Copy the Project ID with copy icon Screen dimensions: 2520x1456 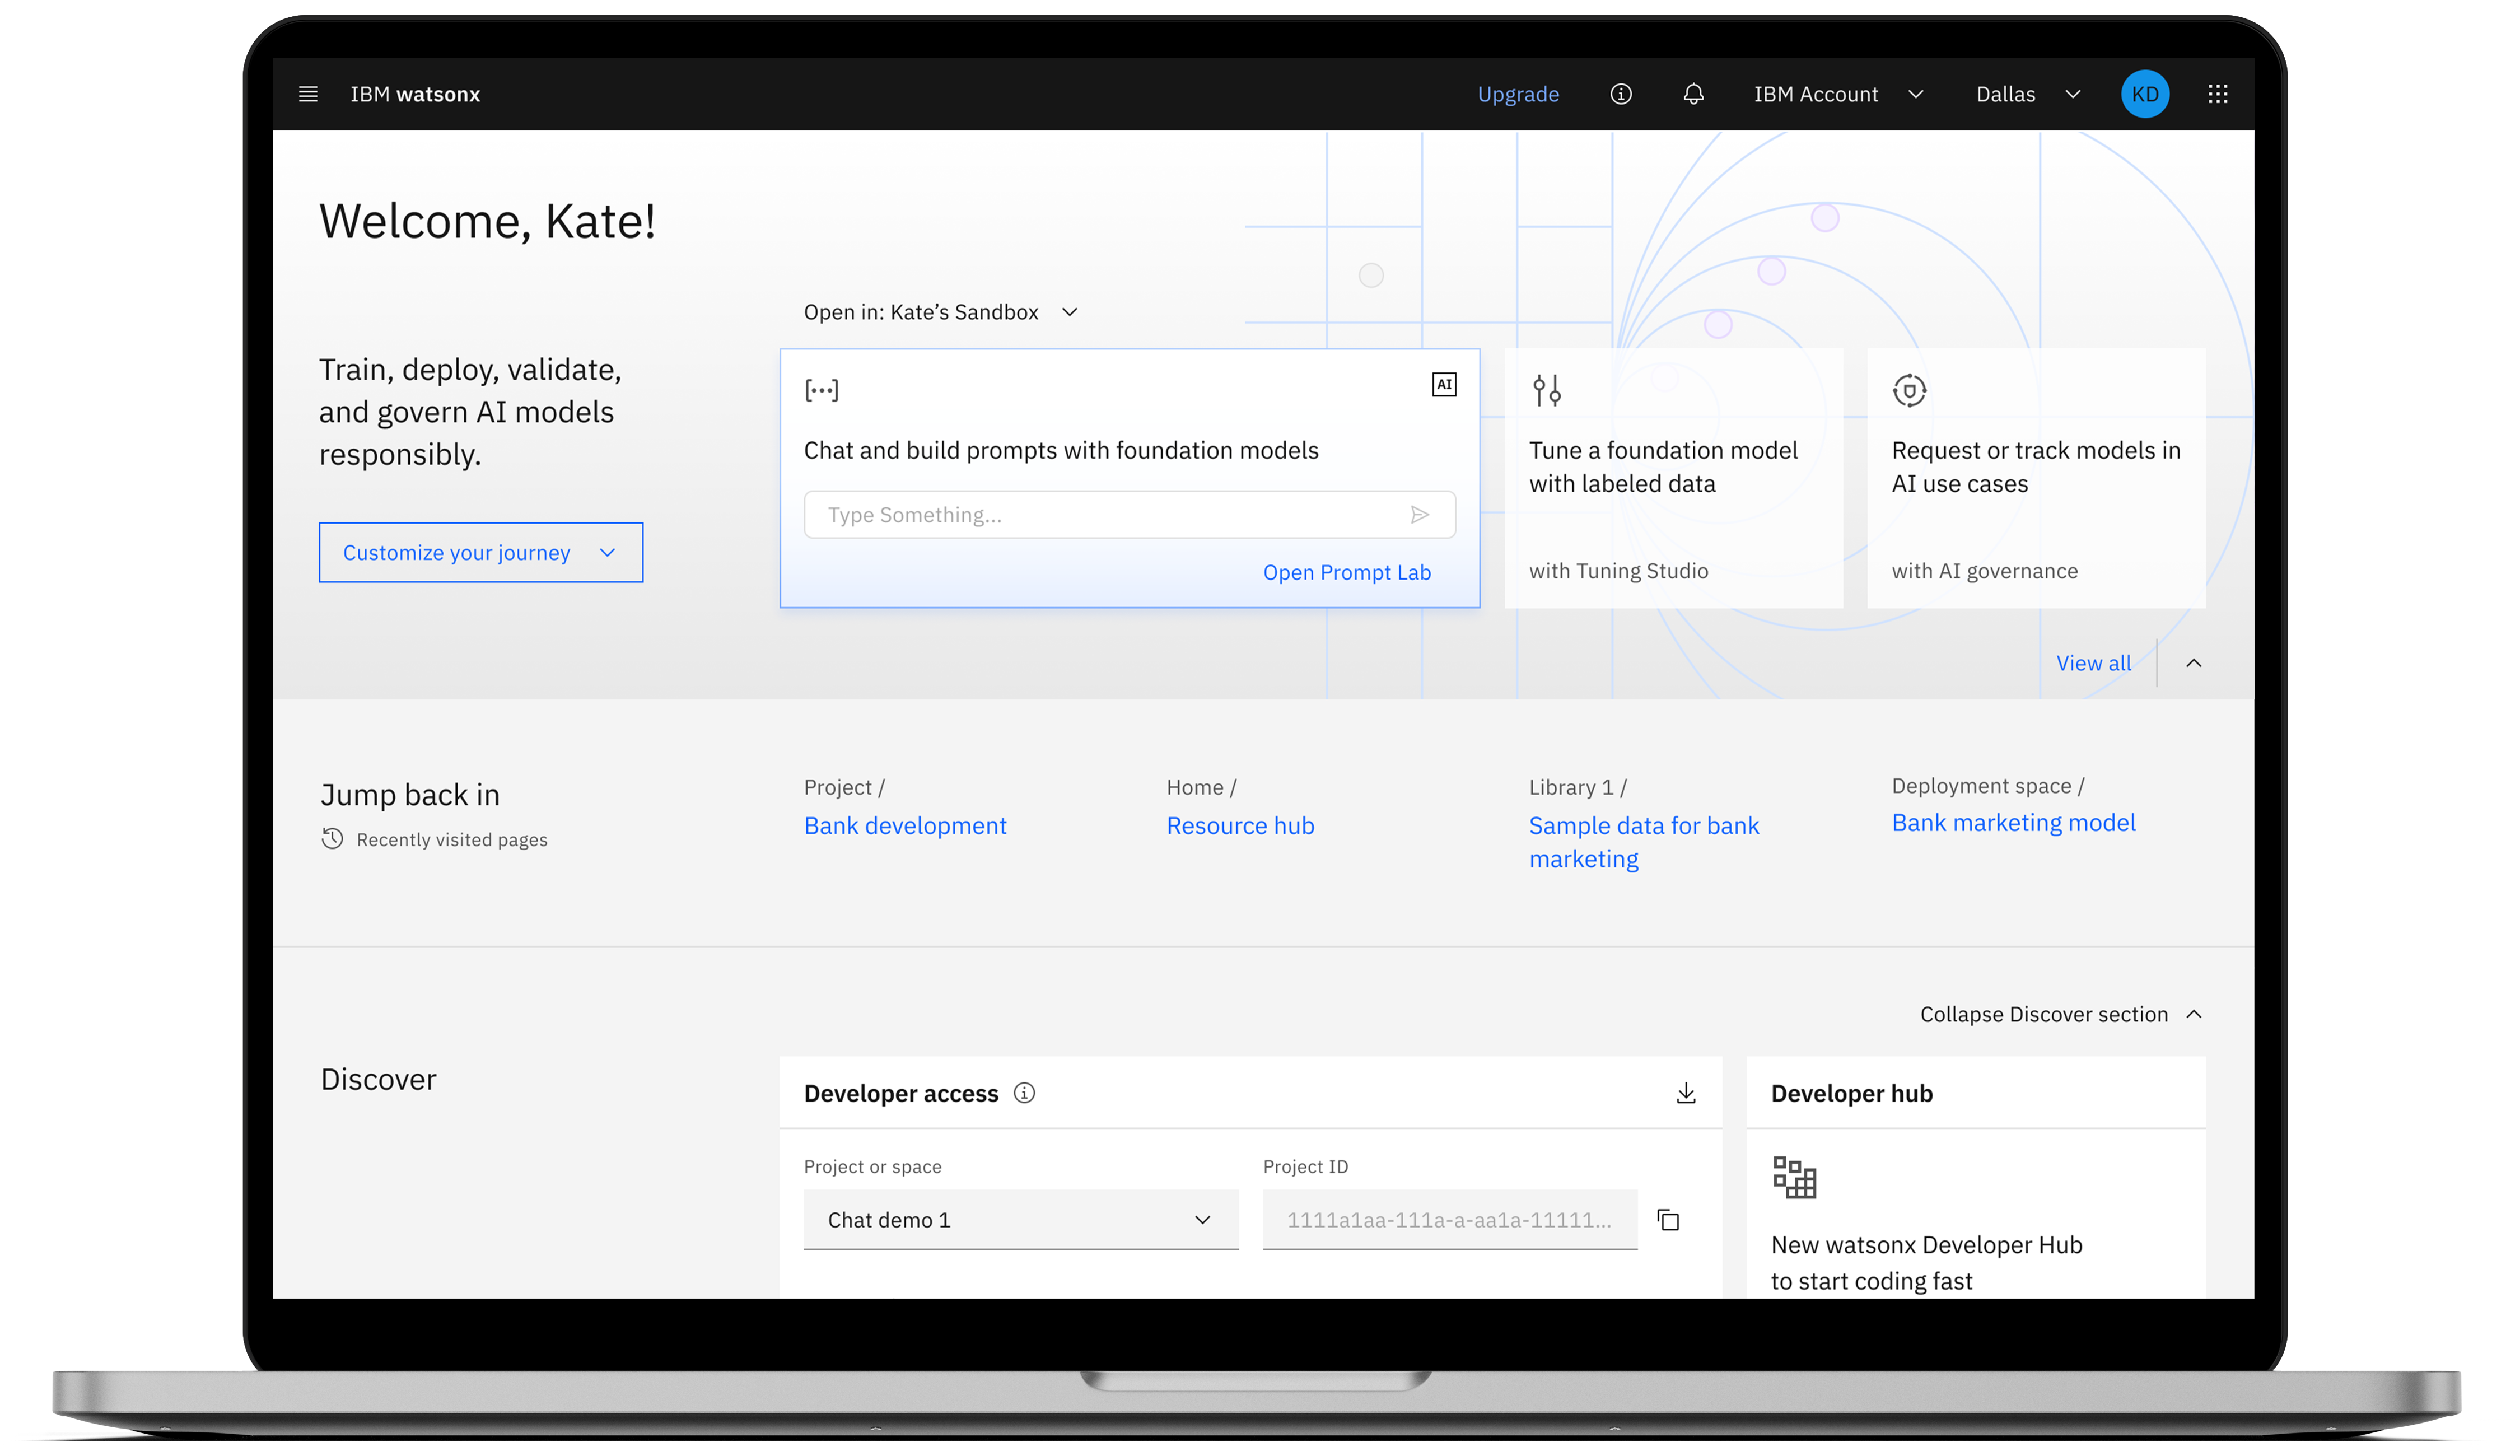point(1668,1220)
